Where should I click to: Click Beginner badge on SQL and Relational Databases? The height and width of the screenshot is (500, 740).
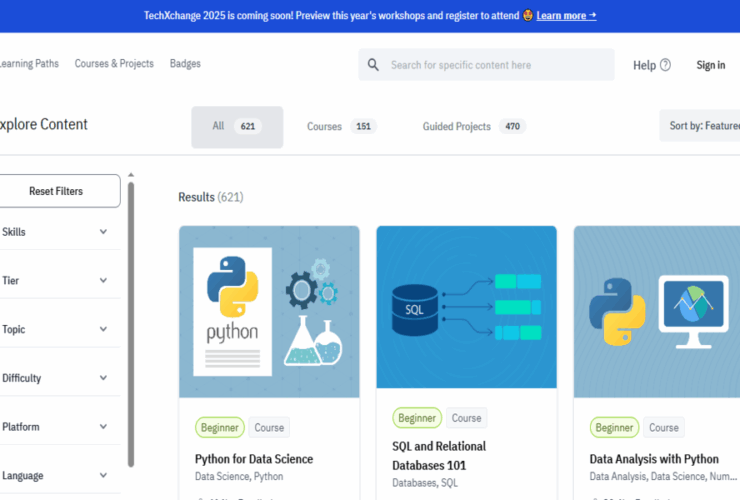coord(417,418)
